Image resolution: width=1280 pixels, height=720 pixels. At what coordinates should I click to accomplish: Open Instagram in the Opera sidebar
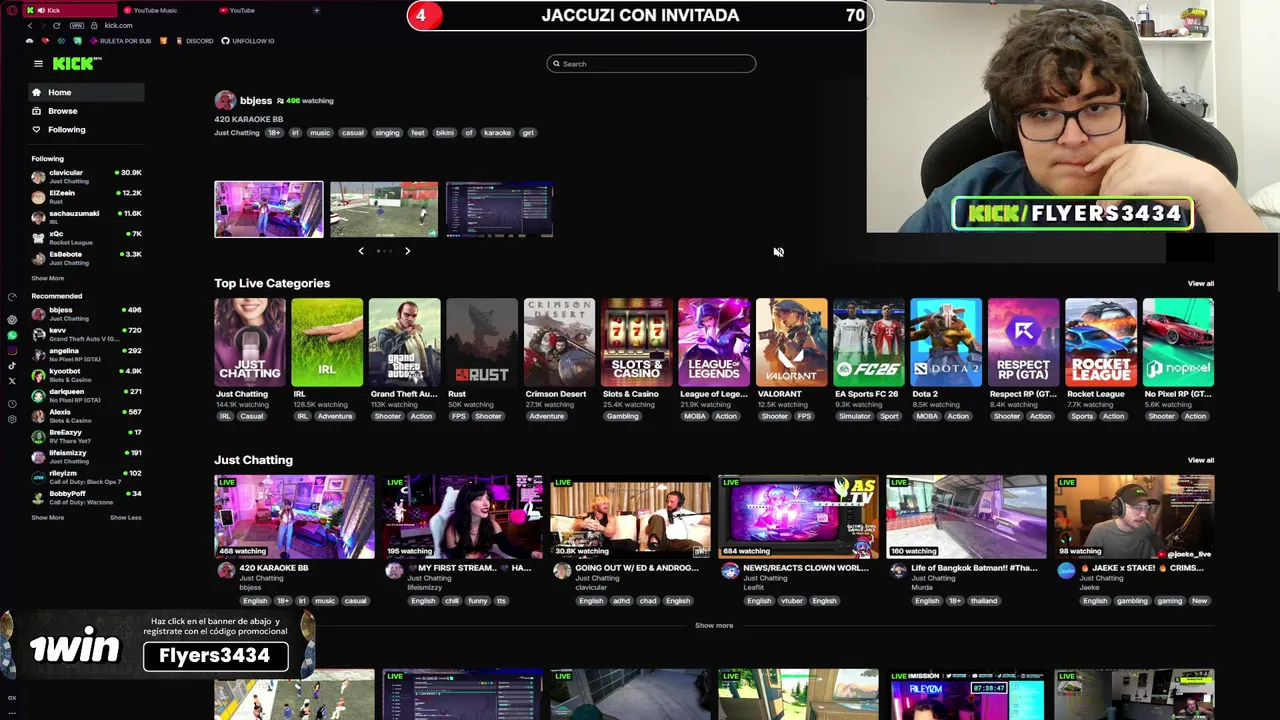[x=12, y=350]
